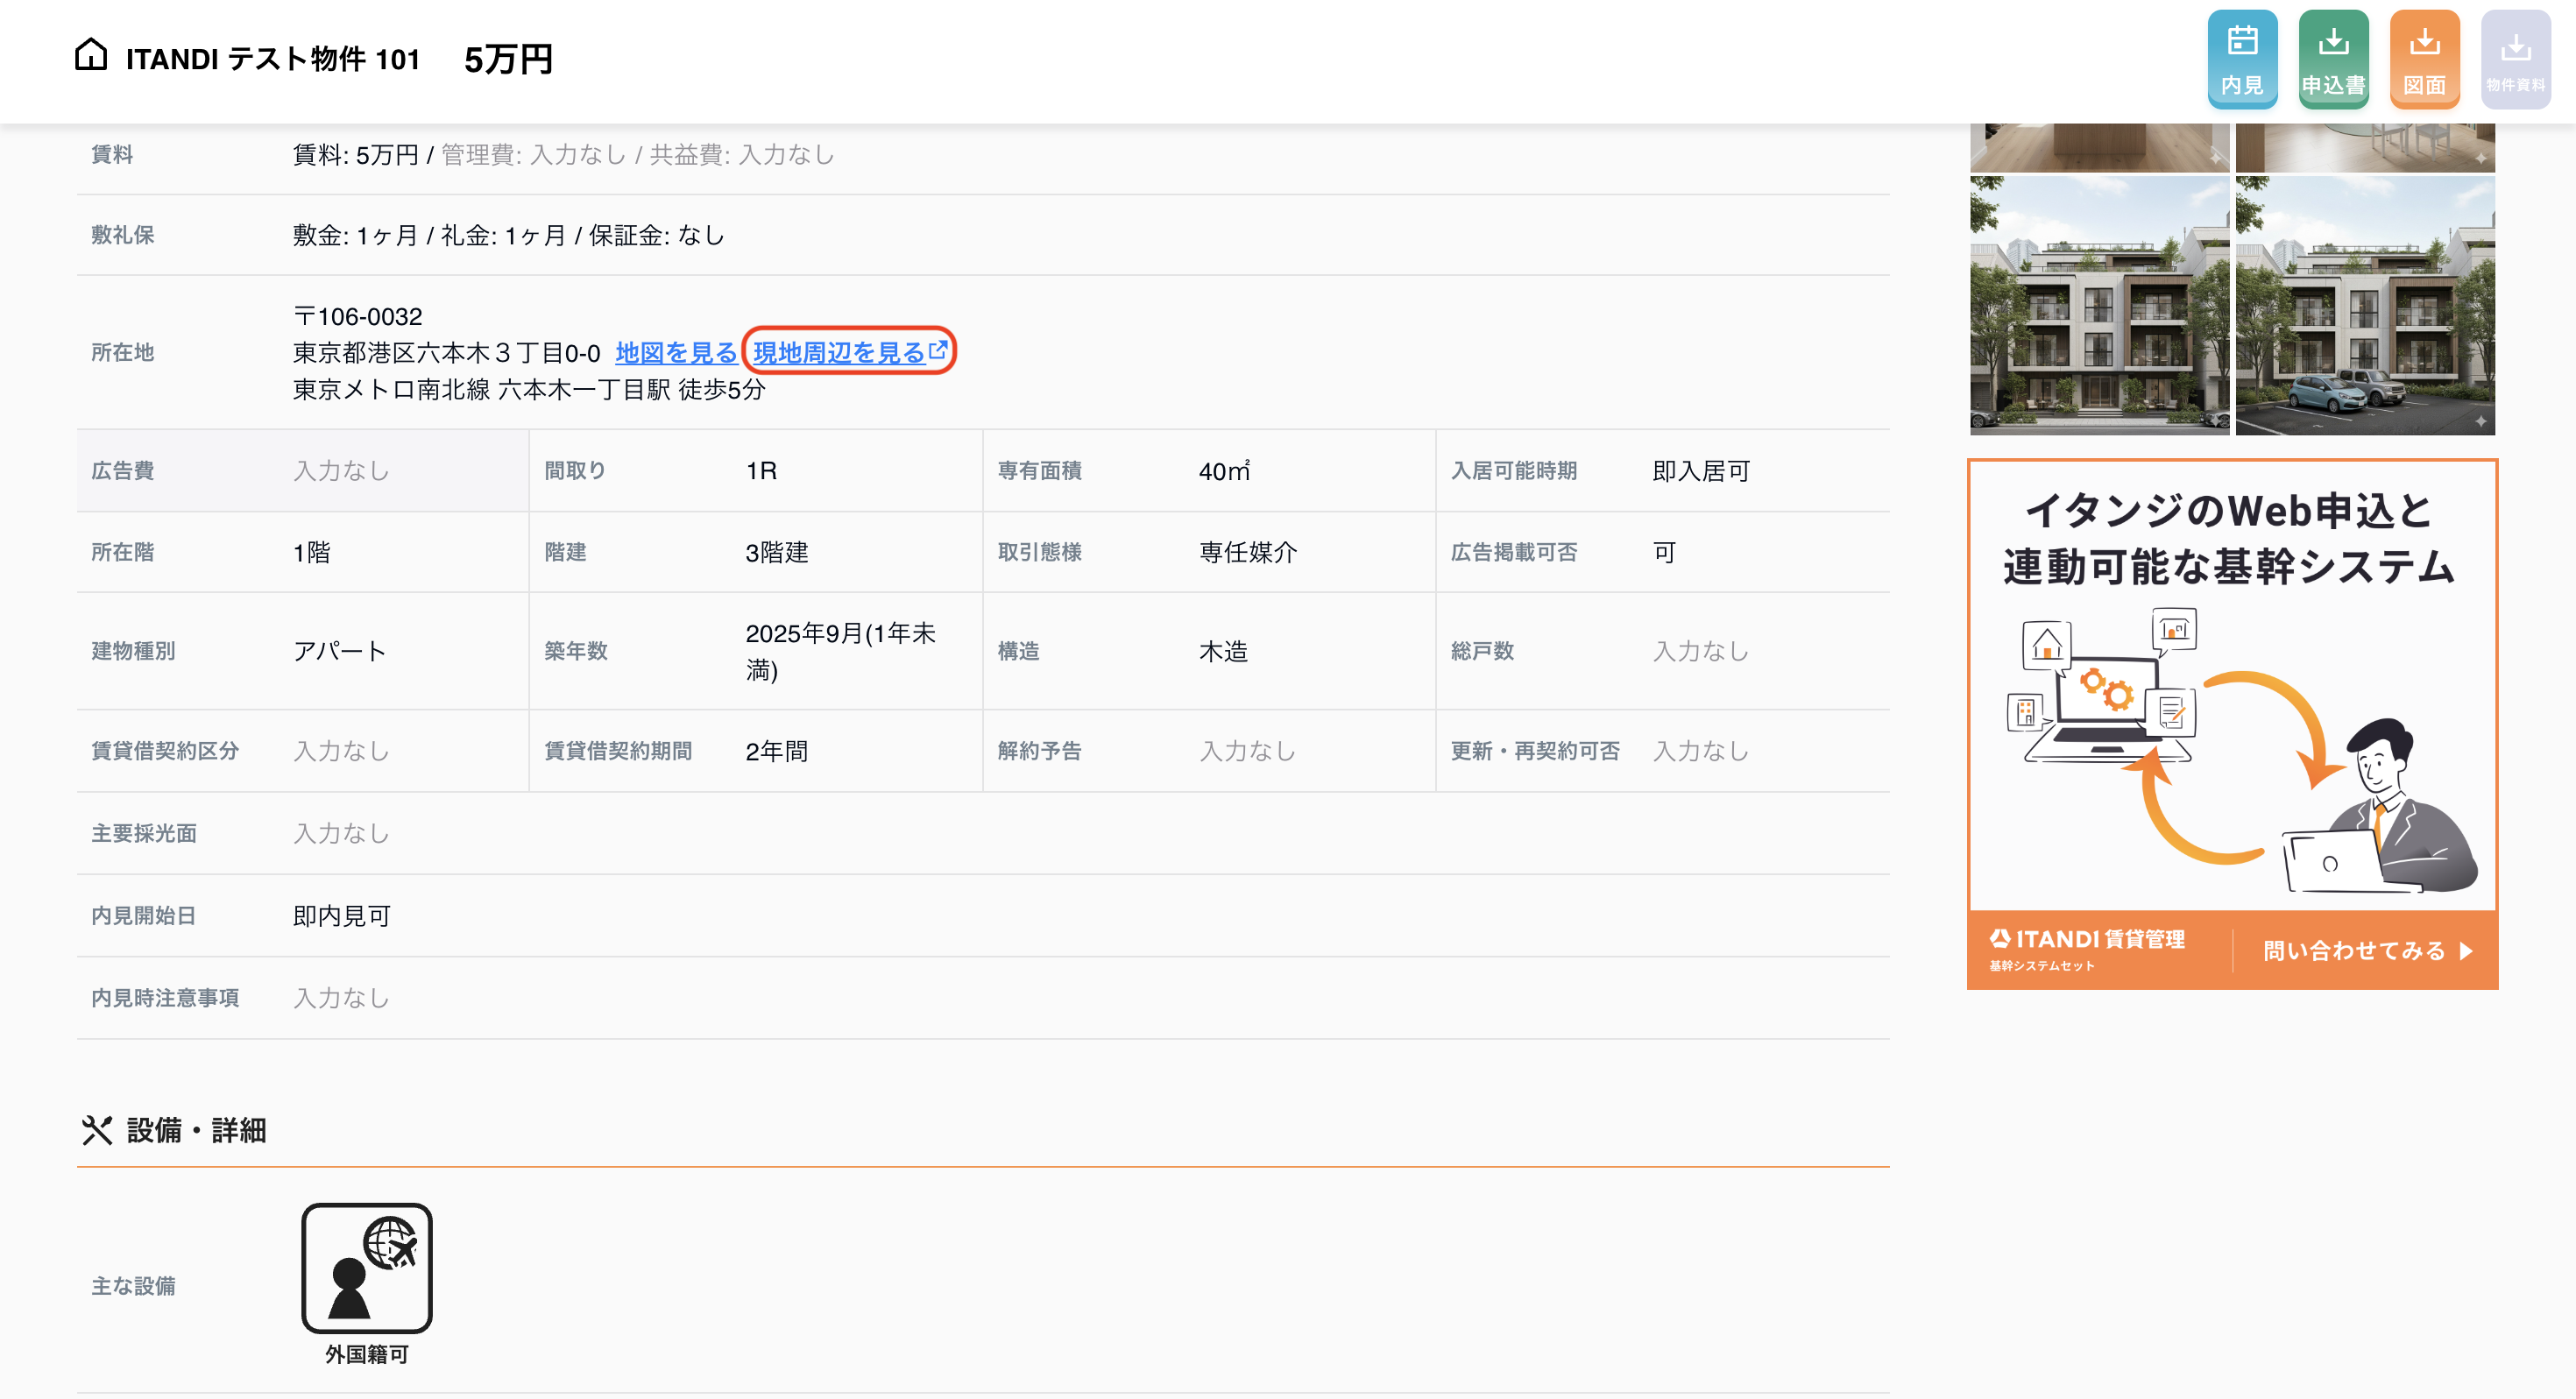Click the external-link icon after 現地周辺を見る

pos(938,350)
